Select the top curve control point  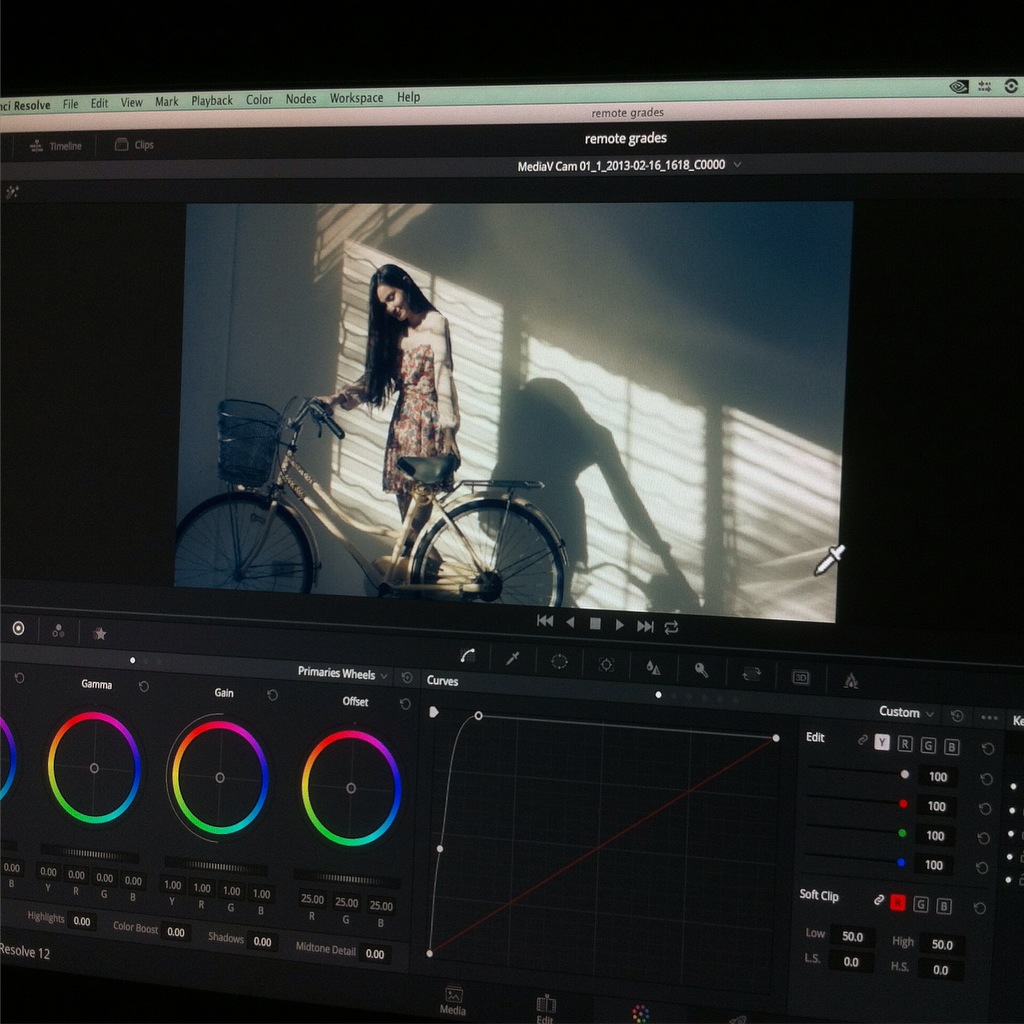coord(478,716)
